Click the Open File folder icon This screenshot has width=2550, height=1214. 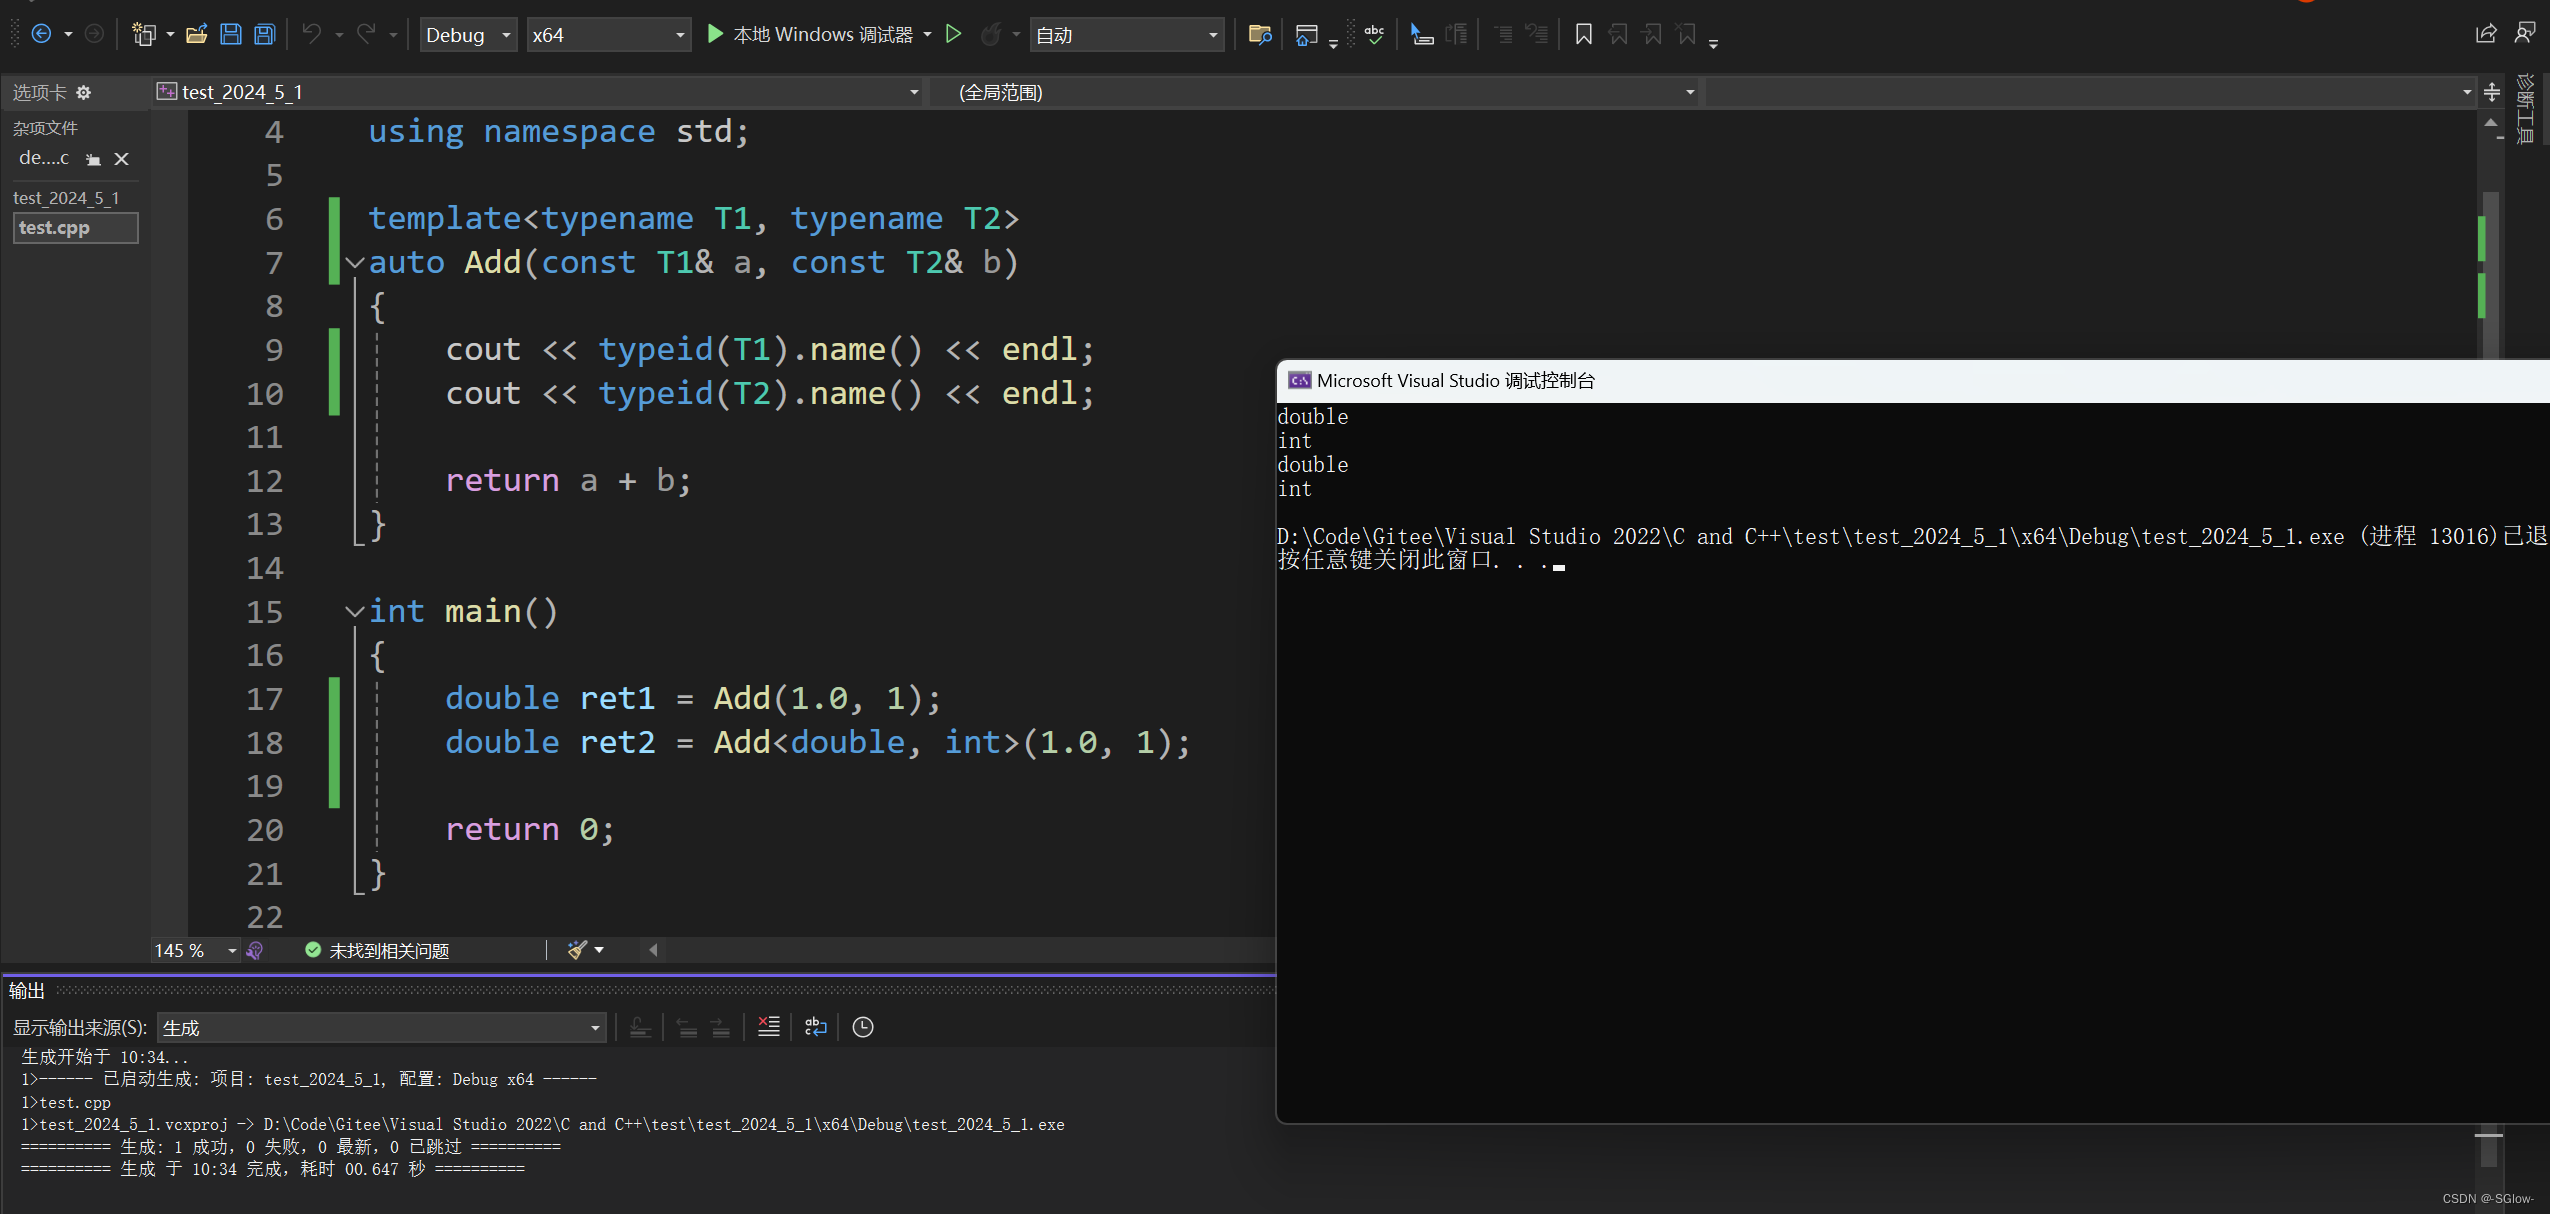pos(197,34)
